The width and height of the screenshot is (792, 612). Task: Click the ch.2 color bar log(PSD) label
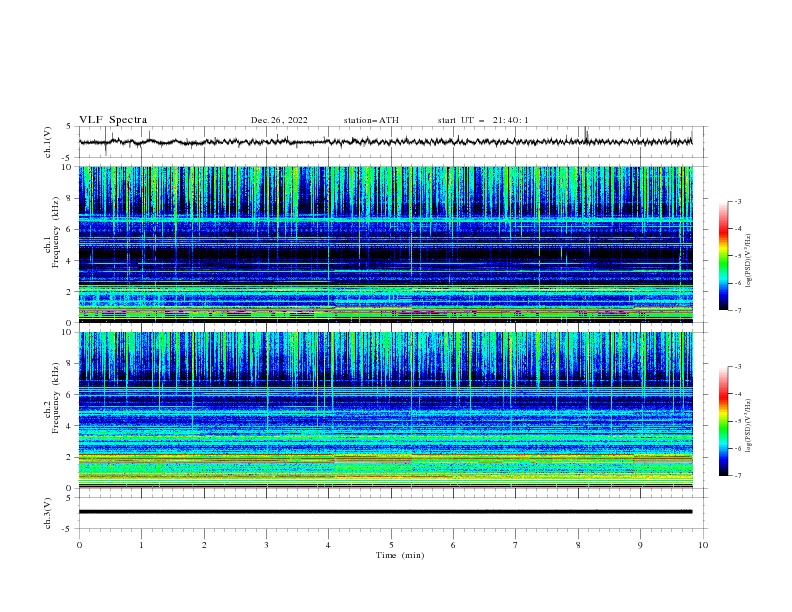(749, 425)
